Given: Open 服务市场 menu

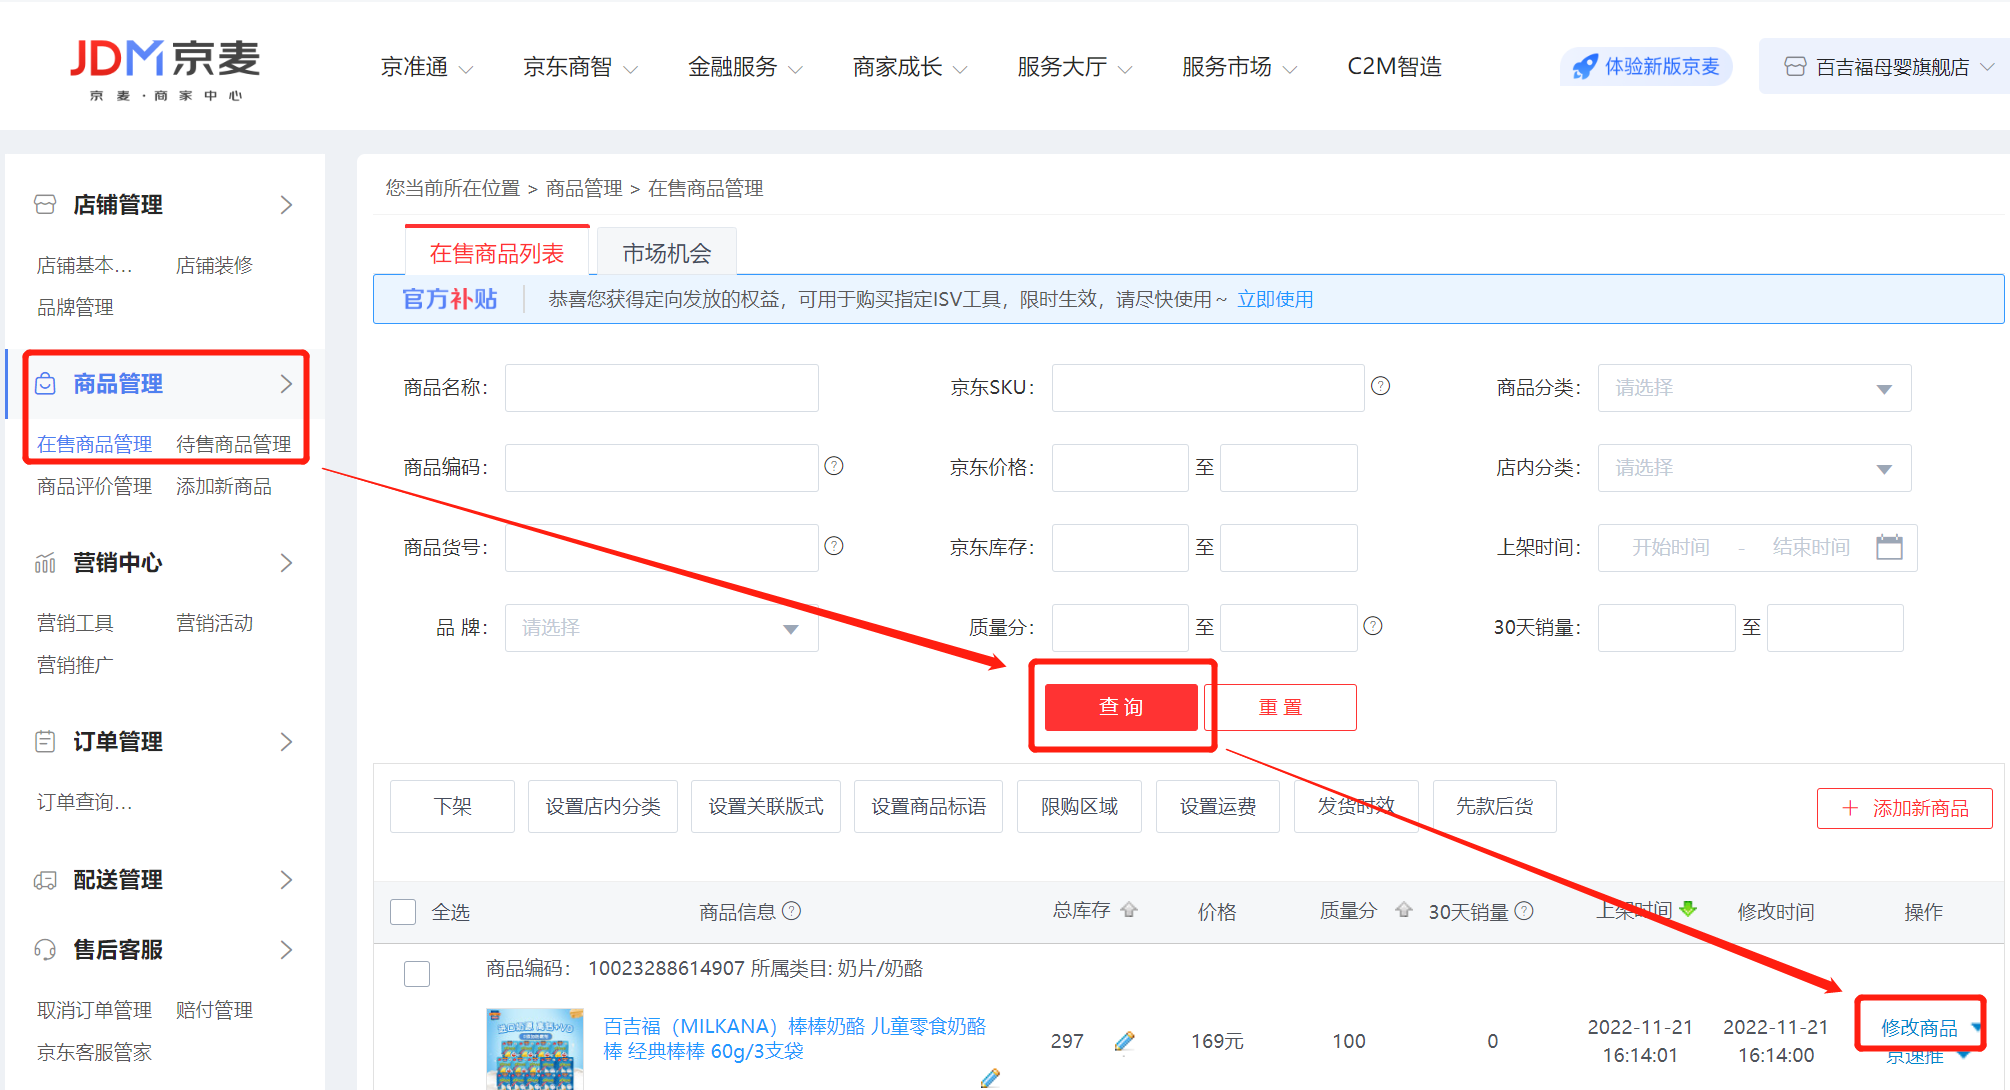Looking at the screenshot, I should (x=1239, y=67).
